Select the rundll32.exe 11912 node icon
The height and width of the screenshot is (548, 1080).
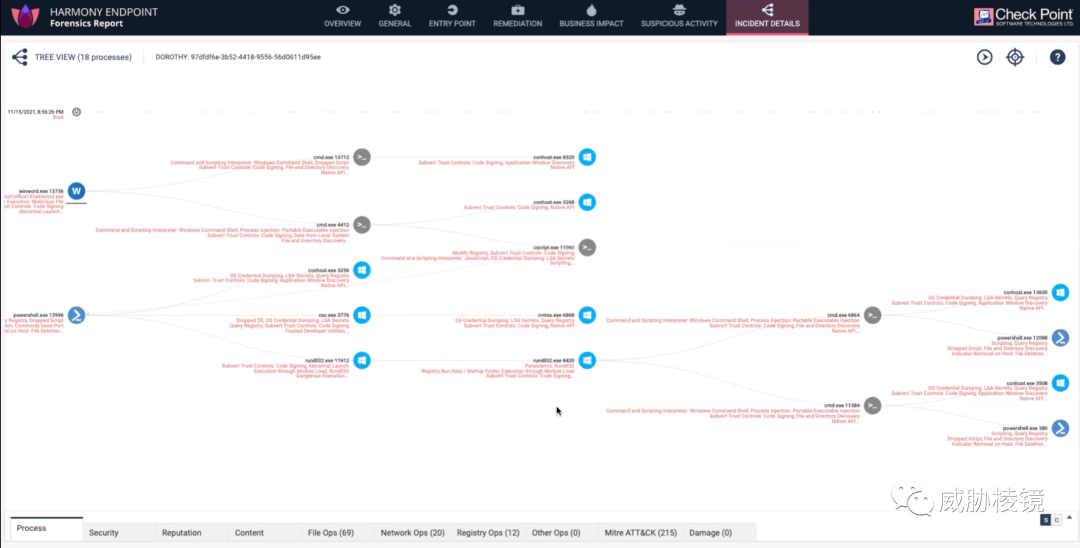tap(362, 360)
